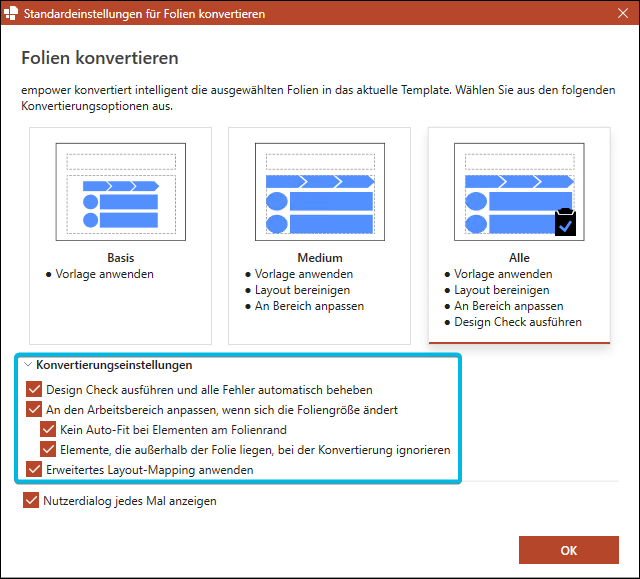This screenshot has height=579, width=640.
Task: Confirm settings with the OK button
Action: click(569, 550)
